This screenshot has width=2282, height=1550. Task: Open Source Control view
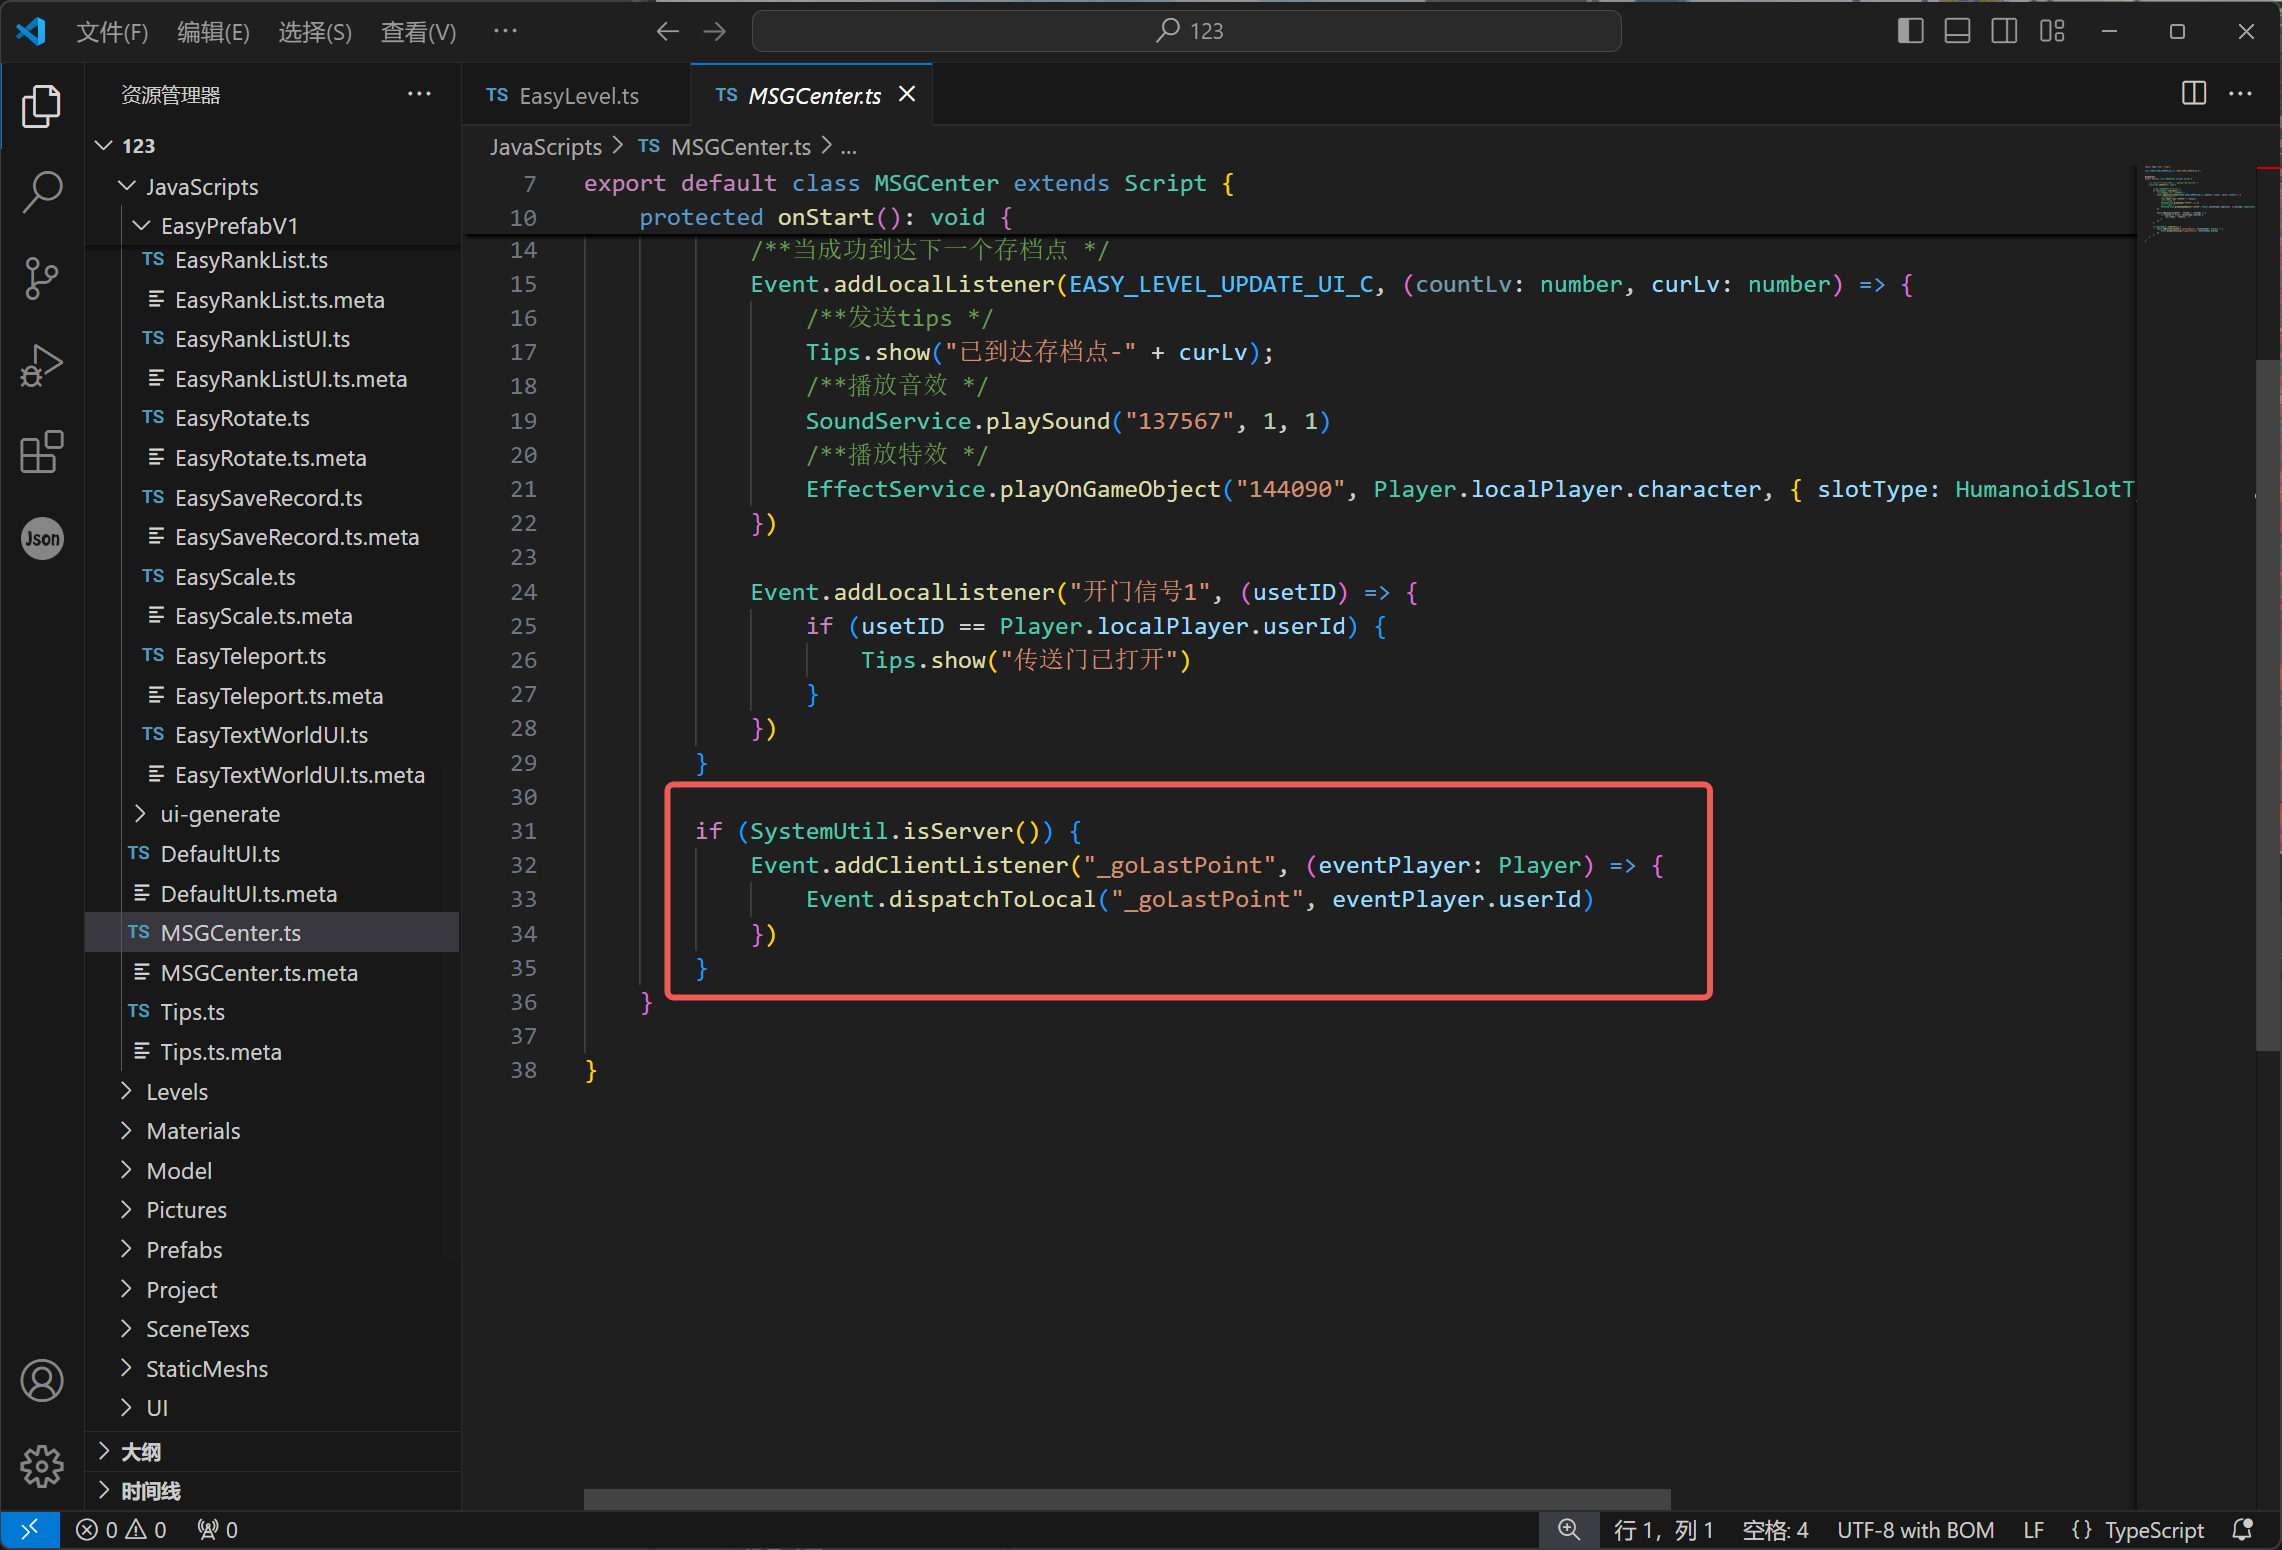click(x=41, y=278)
